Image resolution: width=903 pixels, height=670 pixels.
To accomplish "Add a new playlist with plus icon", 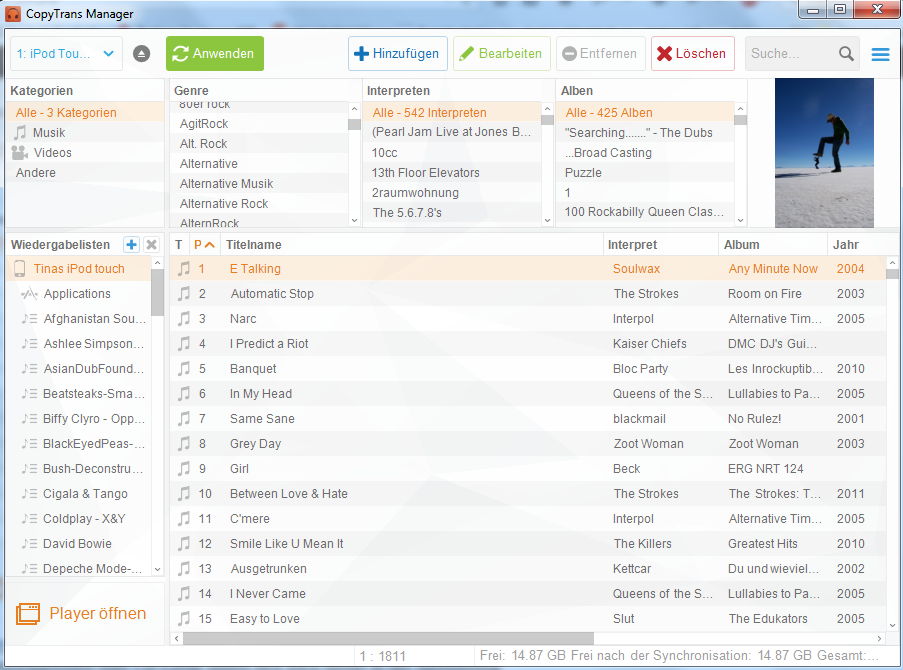I will pos(131,244).
